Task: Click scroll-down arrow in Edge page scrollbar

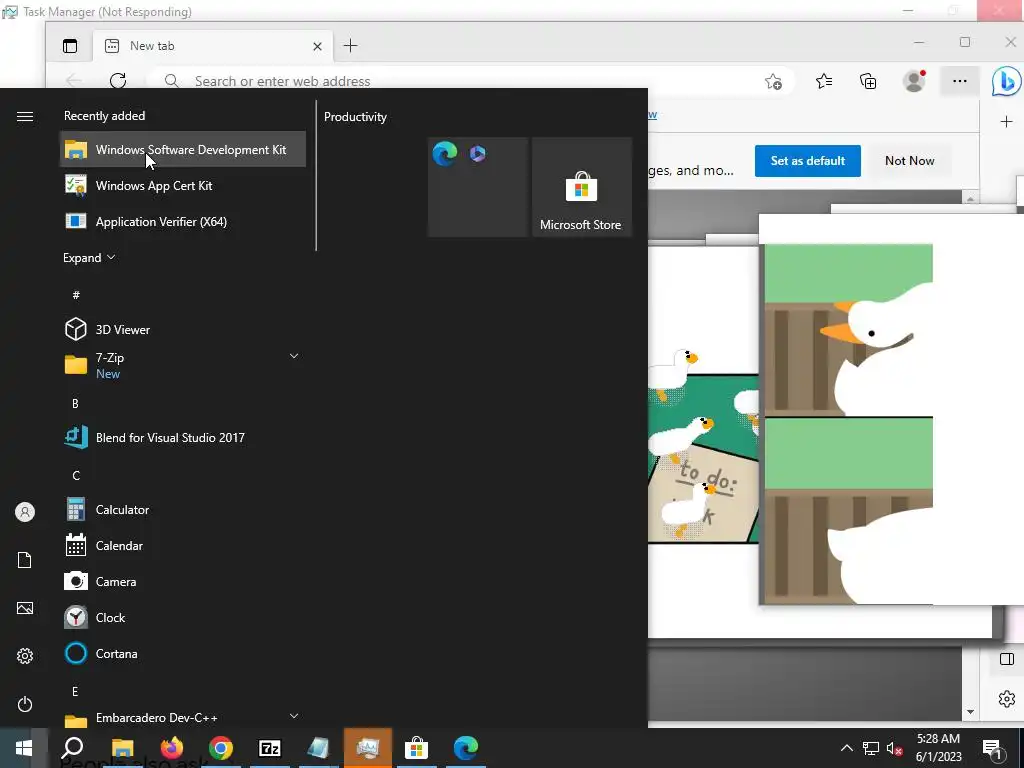Action: pos(970,712)
